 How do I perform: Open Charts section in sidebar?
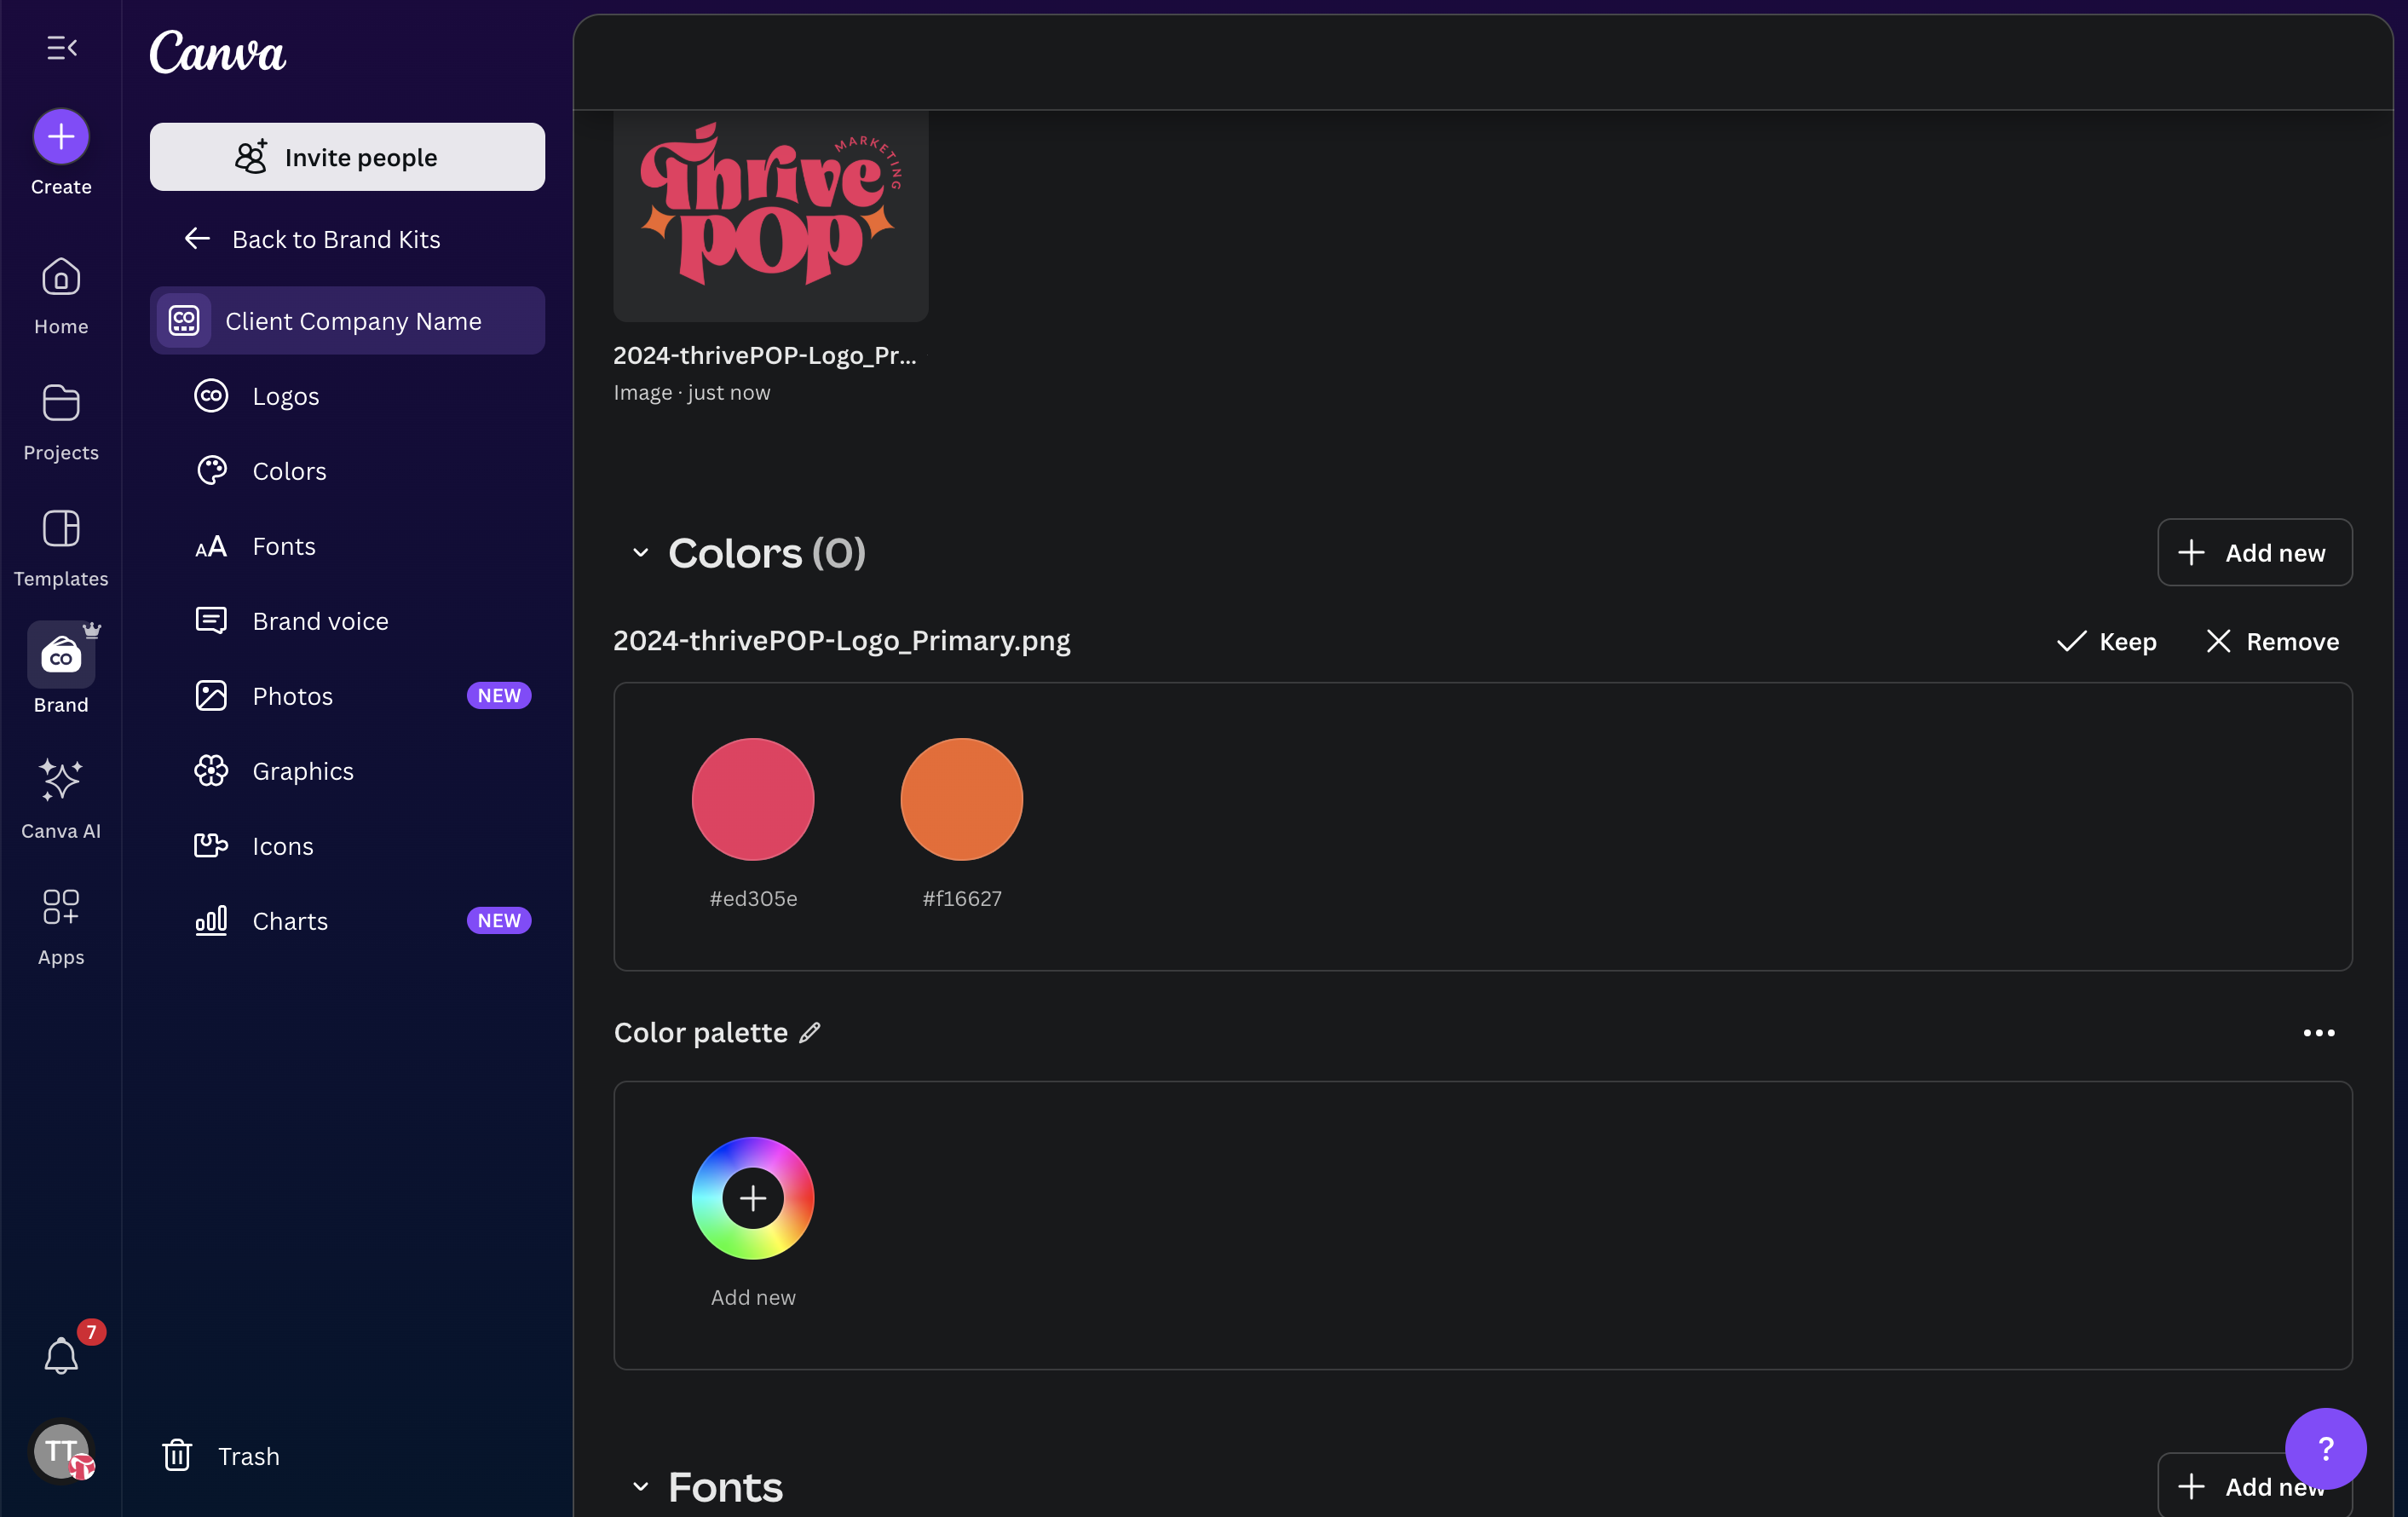coord(347,921)
